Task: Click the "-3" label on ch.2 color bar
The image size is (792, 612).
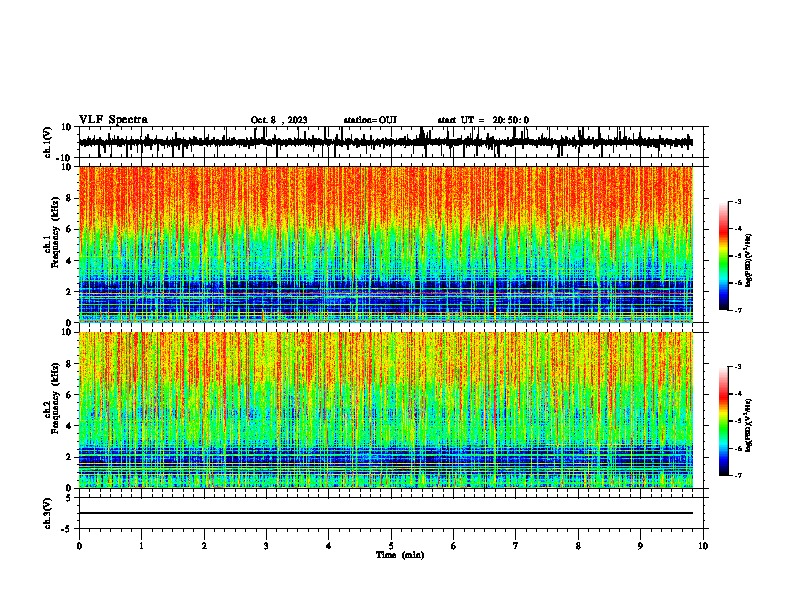Action: click(738, 367)
